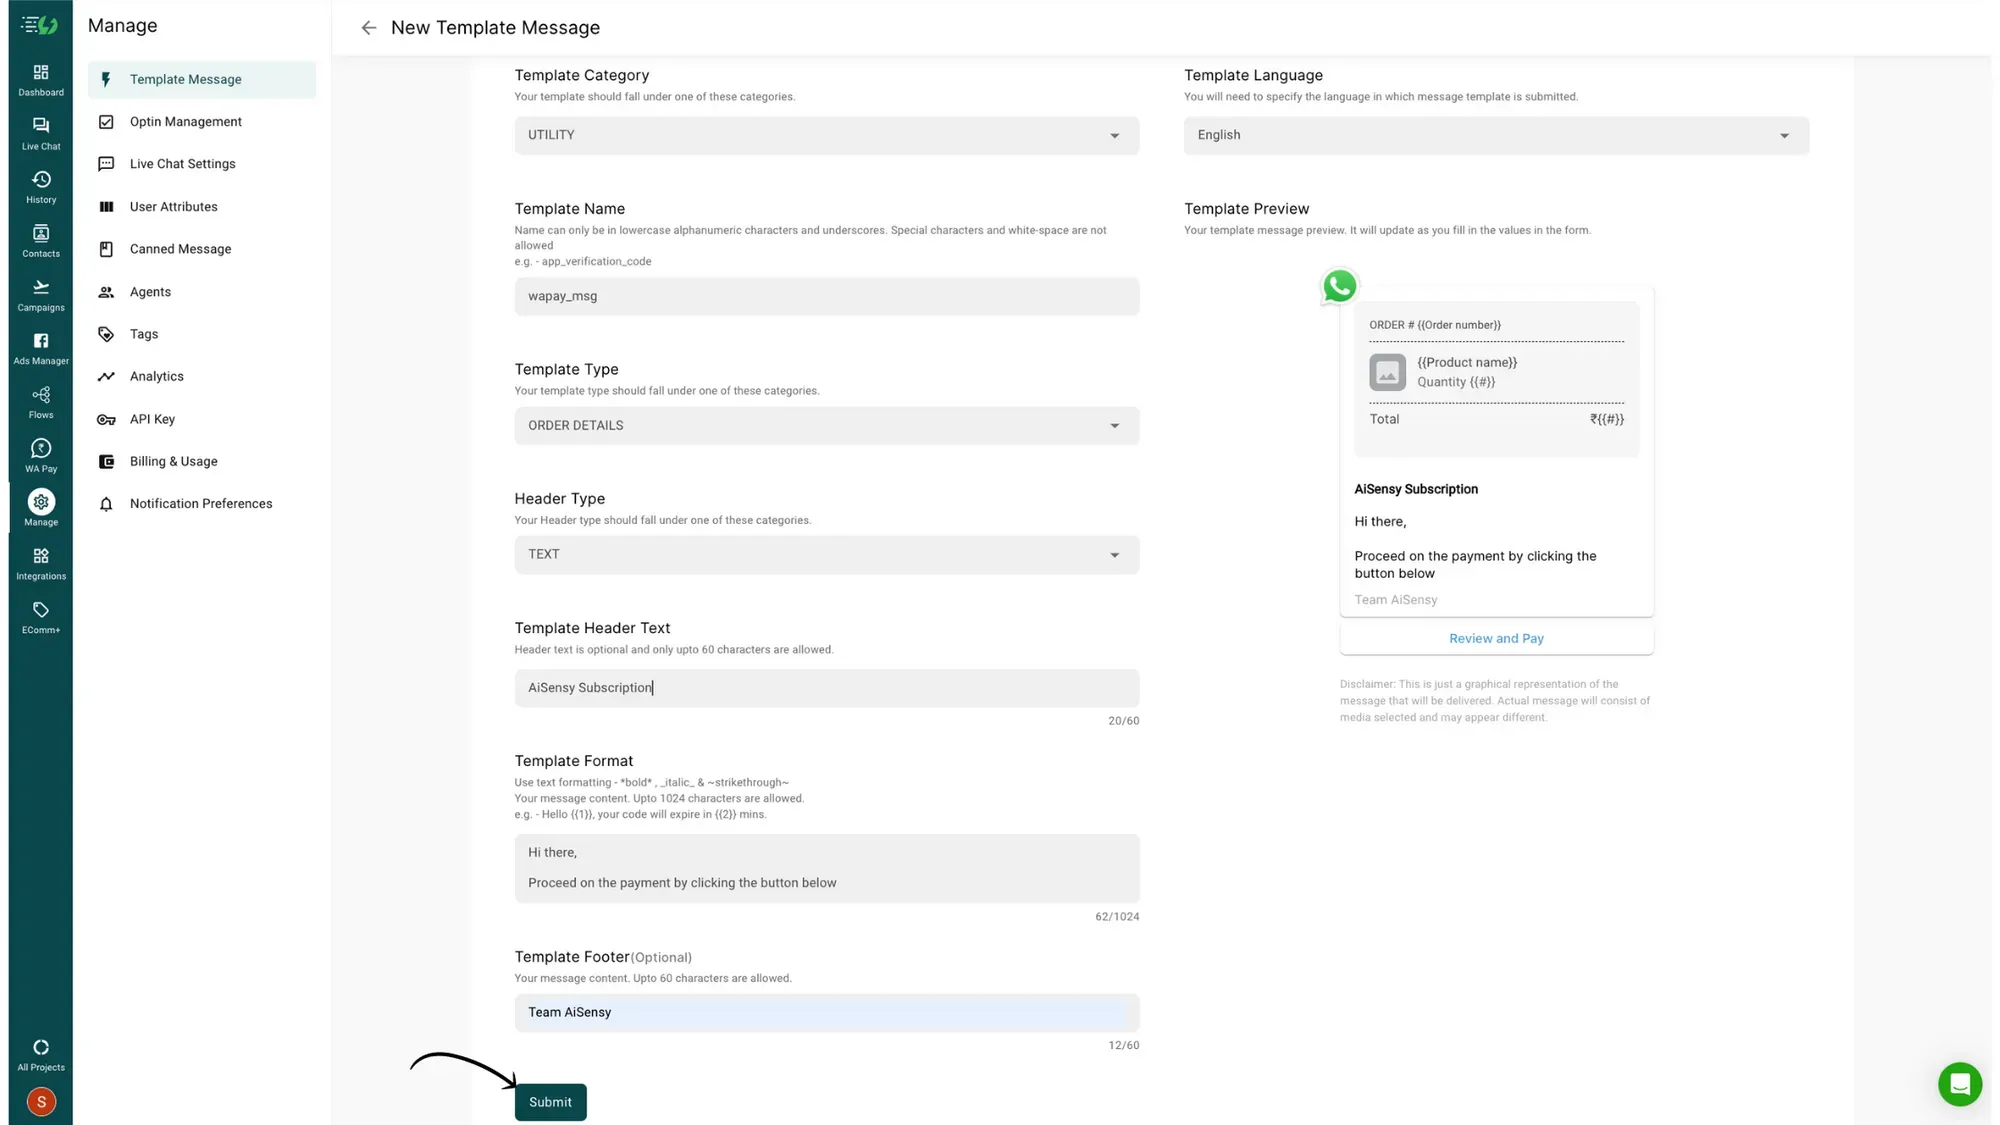Click the Review and Pay link in preview

point(1496,638)
